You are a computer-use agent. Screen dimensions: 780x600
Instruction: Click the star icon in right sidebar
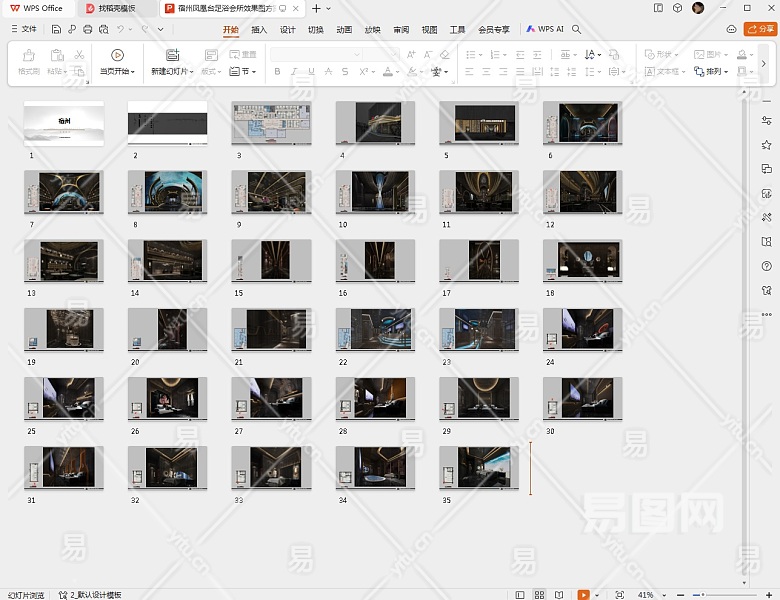pos(766,145)
